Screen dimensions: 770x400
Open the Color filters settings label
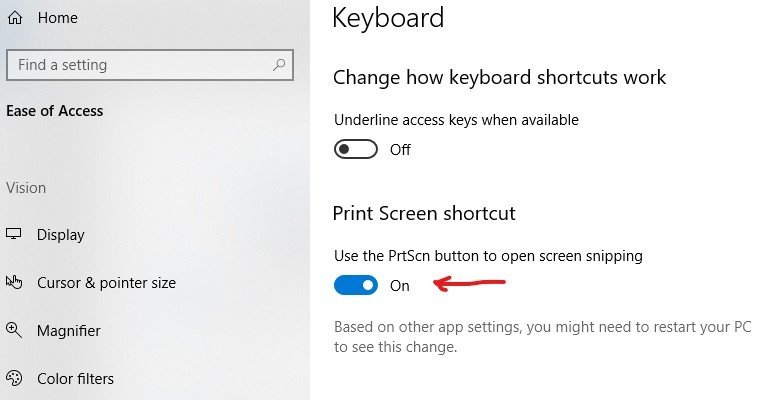tap(75, 379)
